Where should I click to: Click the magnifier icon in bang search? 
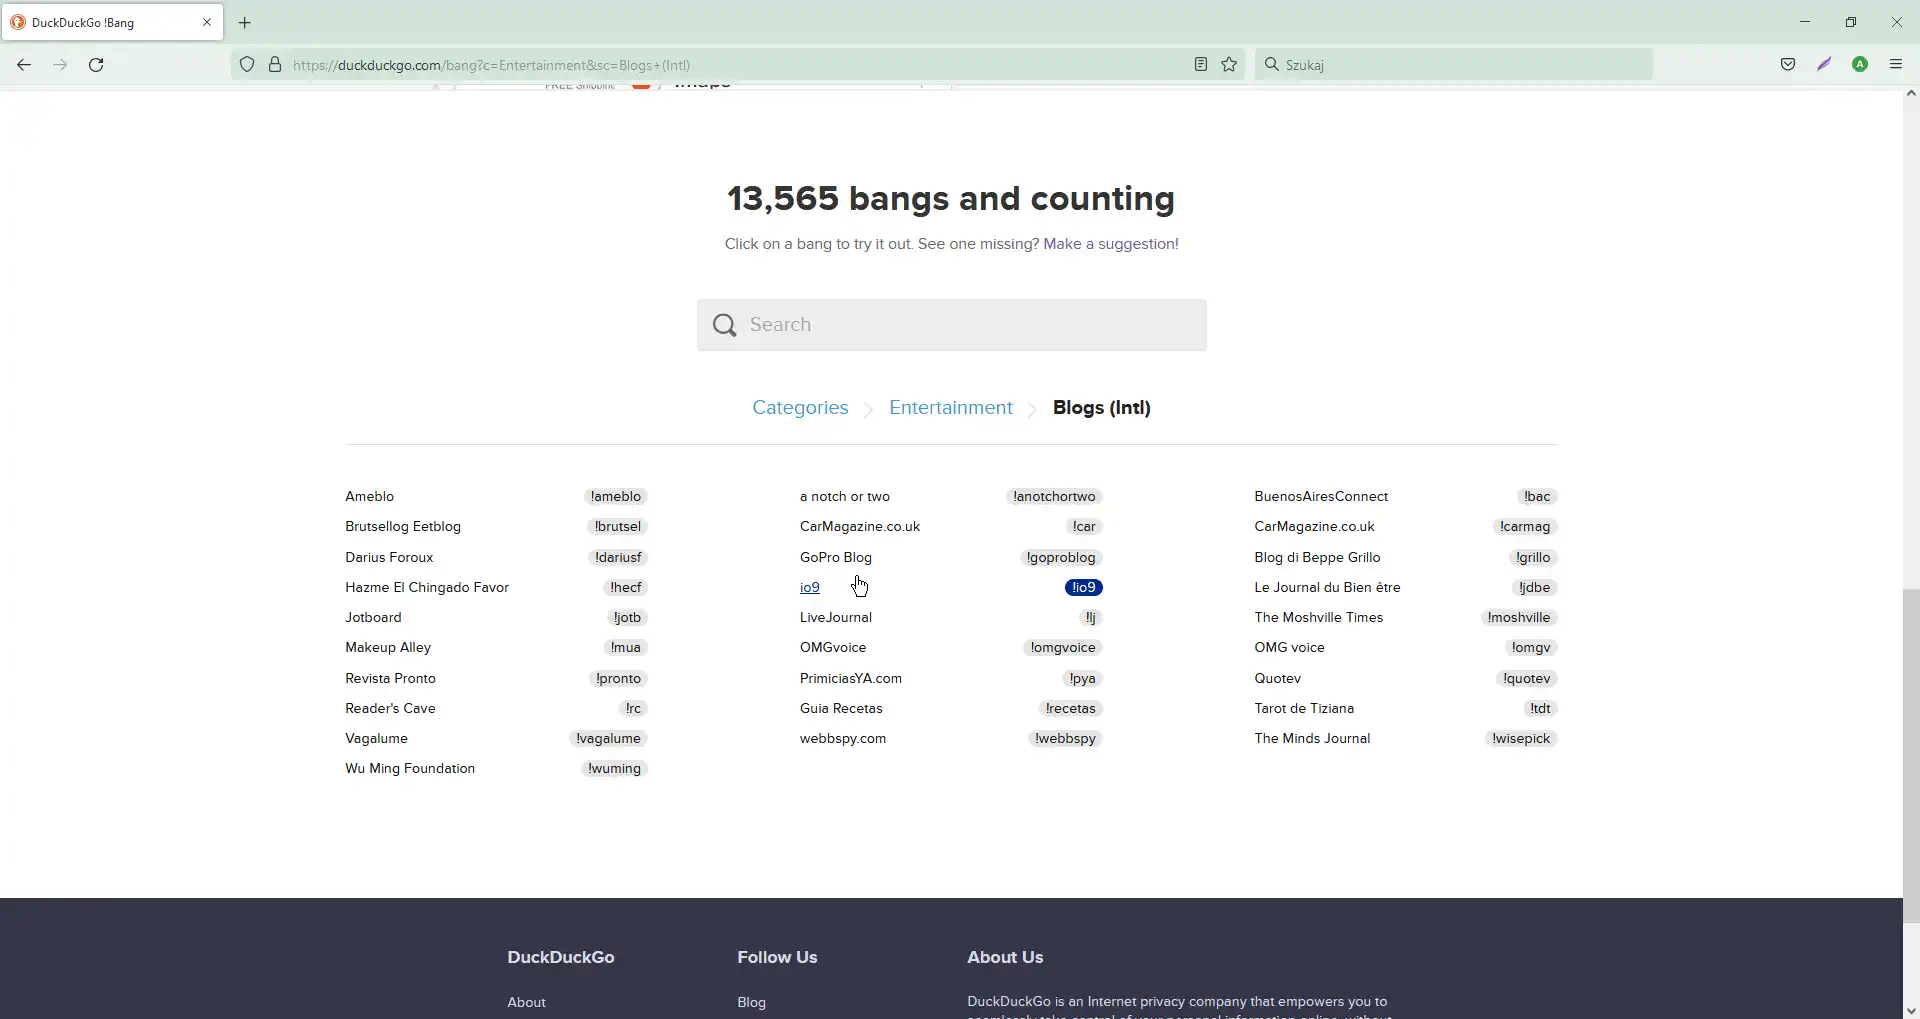coord(725,325)
